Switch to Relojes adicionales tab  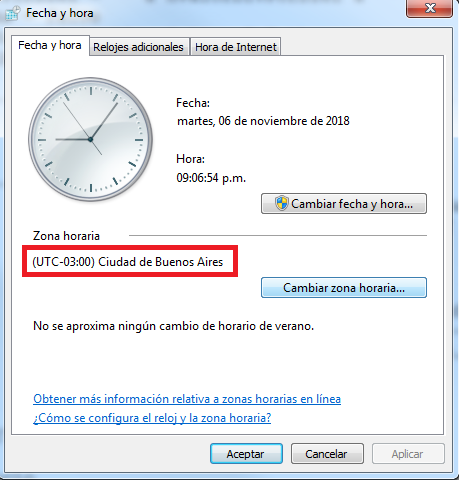(138, 47)
